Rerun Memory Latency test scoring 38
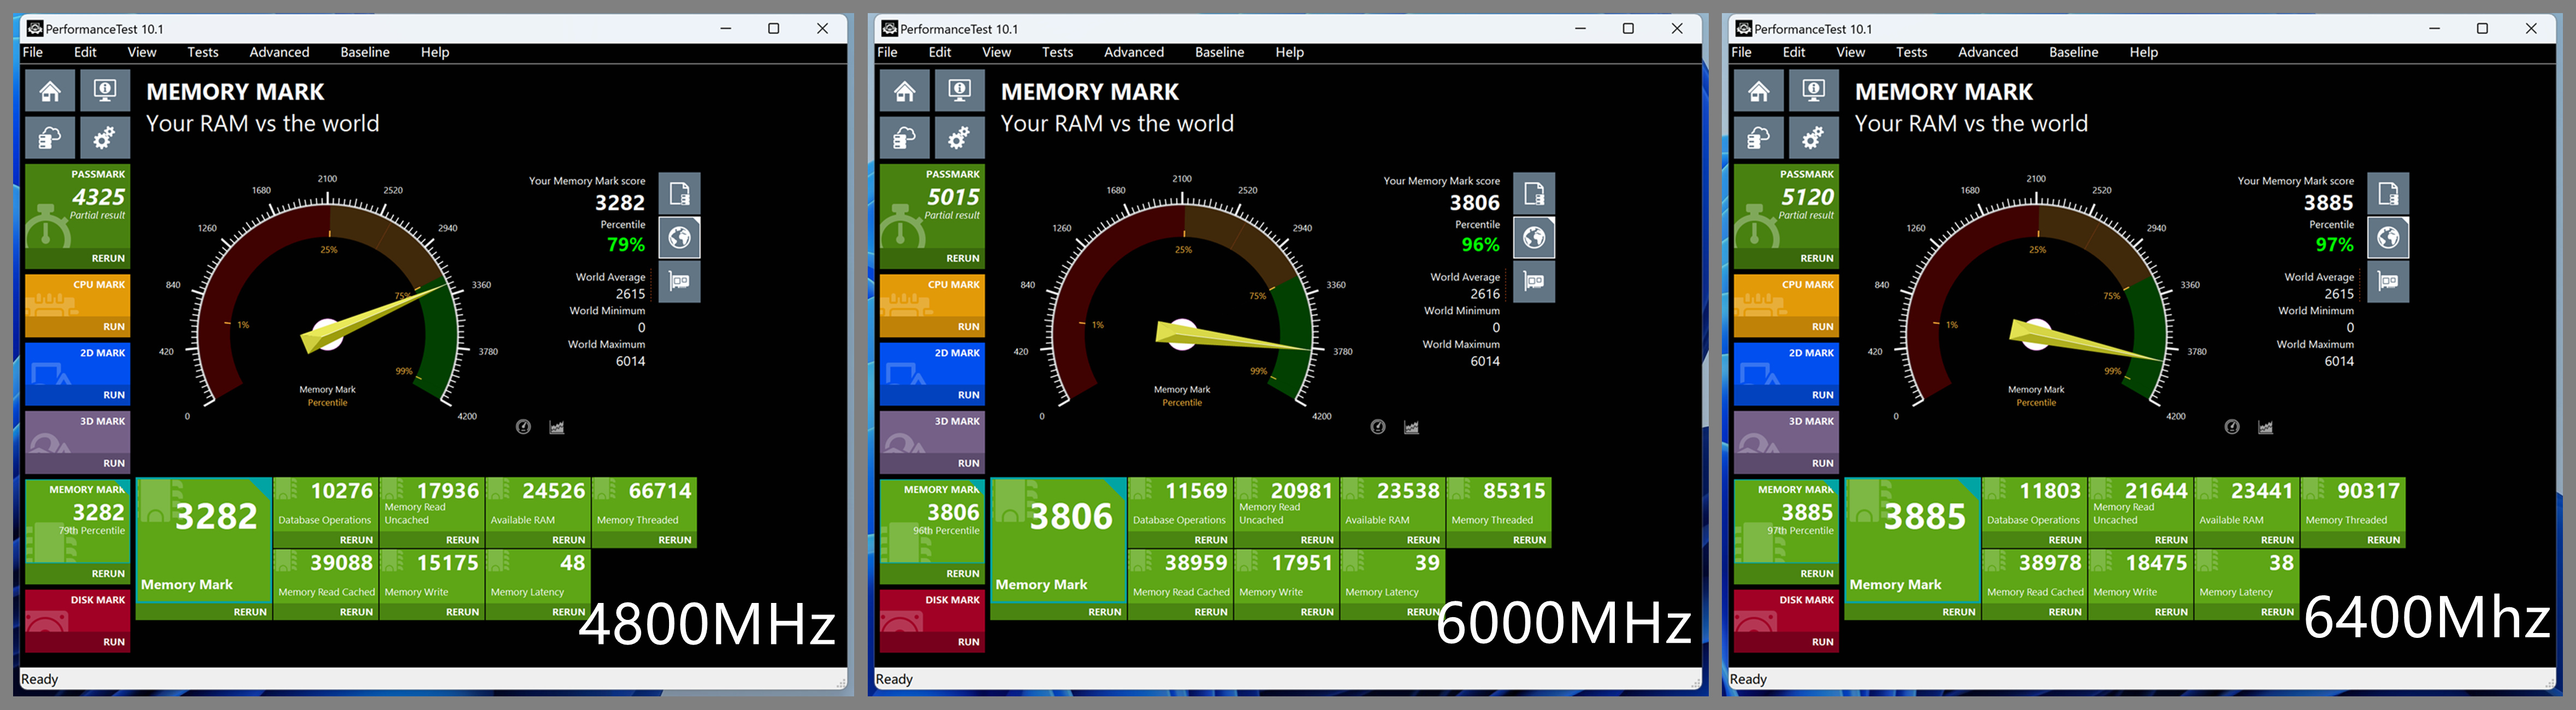This screenshot has width=2576, height=710. pyautogui.click(x=2277, y=612)
